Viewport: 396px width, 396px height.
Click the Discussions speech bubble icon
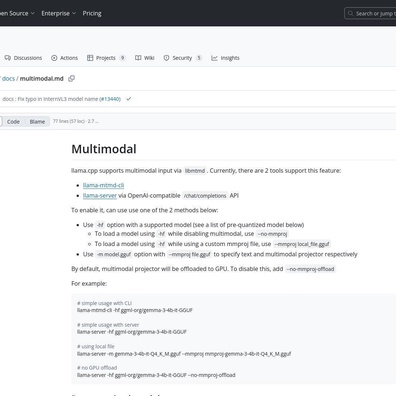(8, 58)
